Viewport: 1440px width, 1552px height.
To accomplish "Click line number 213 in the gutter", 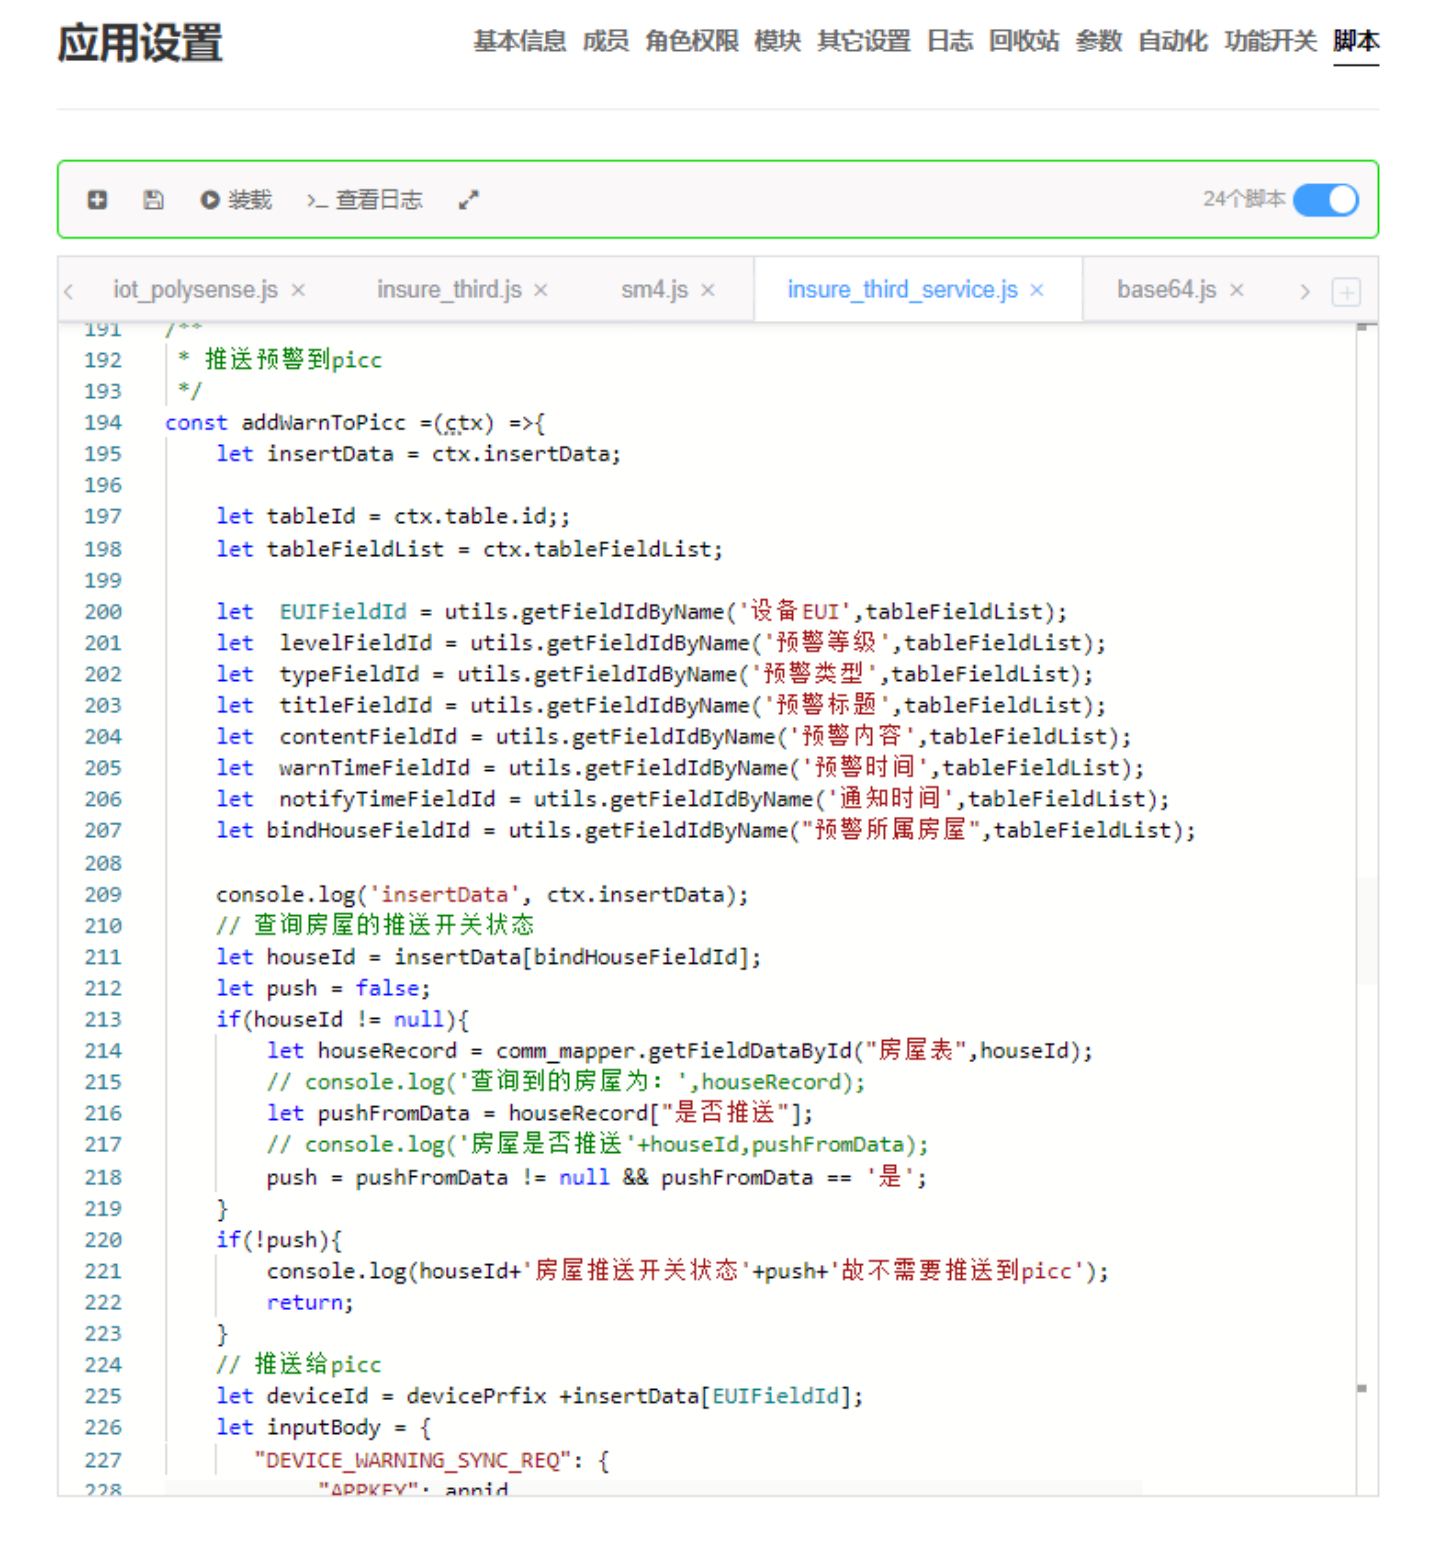I will (103, 1020).
